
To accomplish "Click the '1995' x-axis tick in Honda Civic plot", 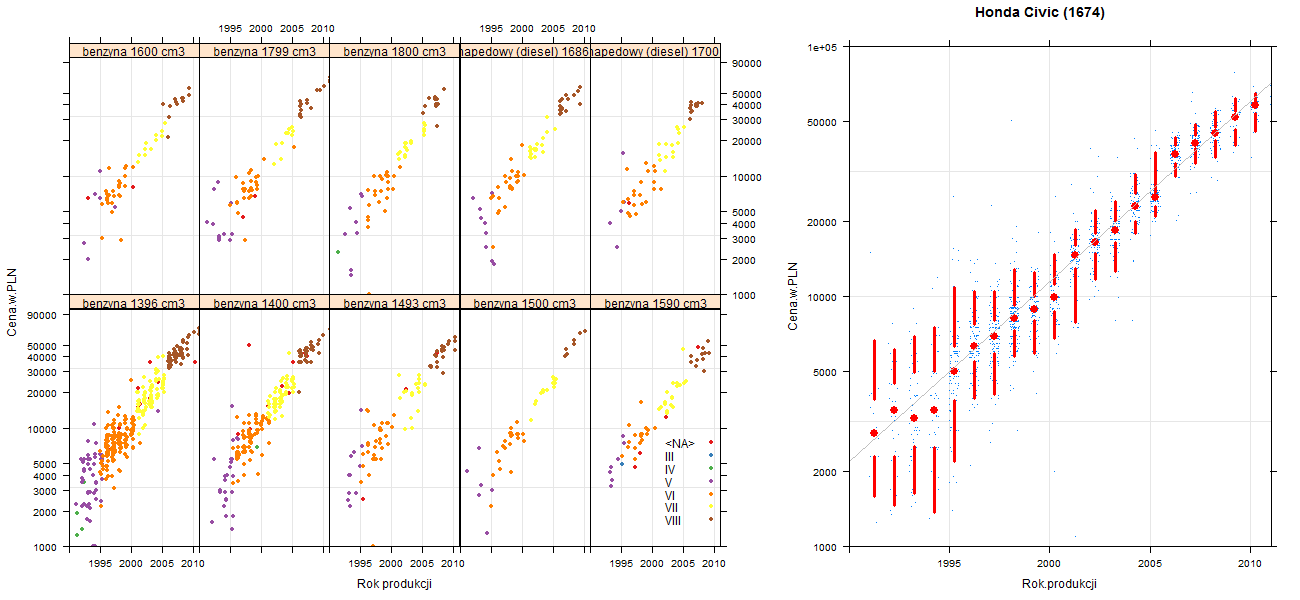I will (950, 564).
